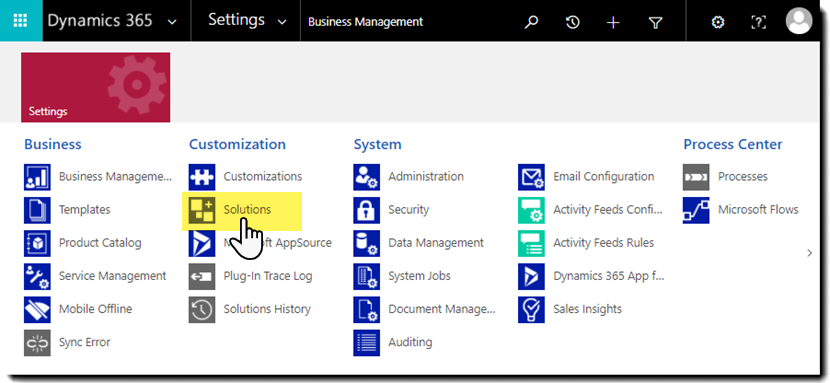This screenshot has height=383, width=830.
Task: Open the Solutions link
Action: (247, 209)
